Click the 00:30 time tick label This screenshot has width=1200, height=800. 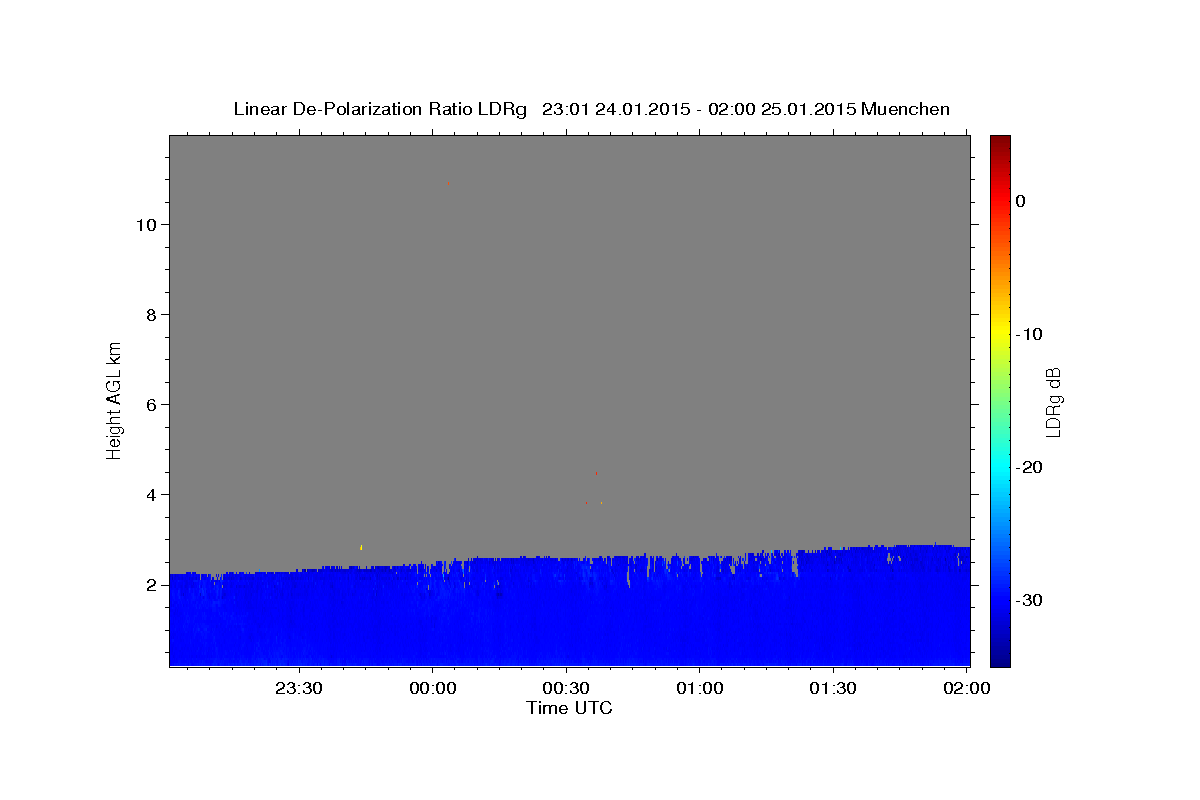(x=566, y=688)
